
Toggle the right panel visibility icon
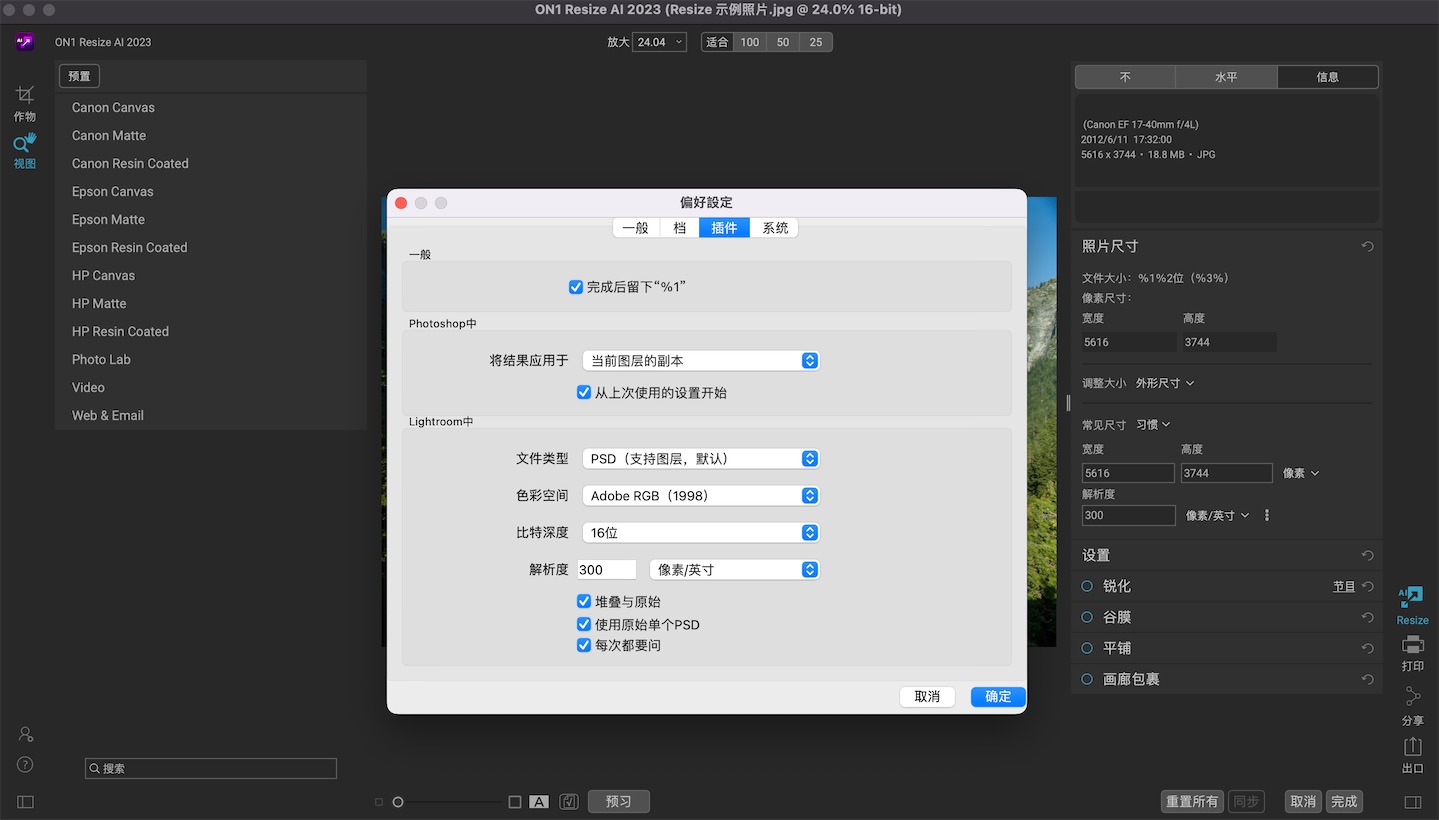(1412, 802)
